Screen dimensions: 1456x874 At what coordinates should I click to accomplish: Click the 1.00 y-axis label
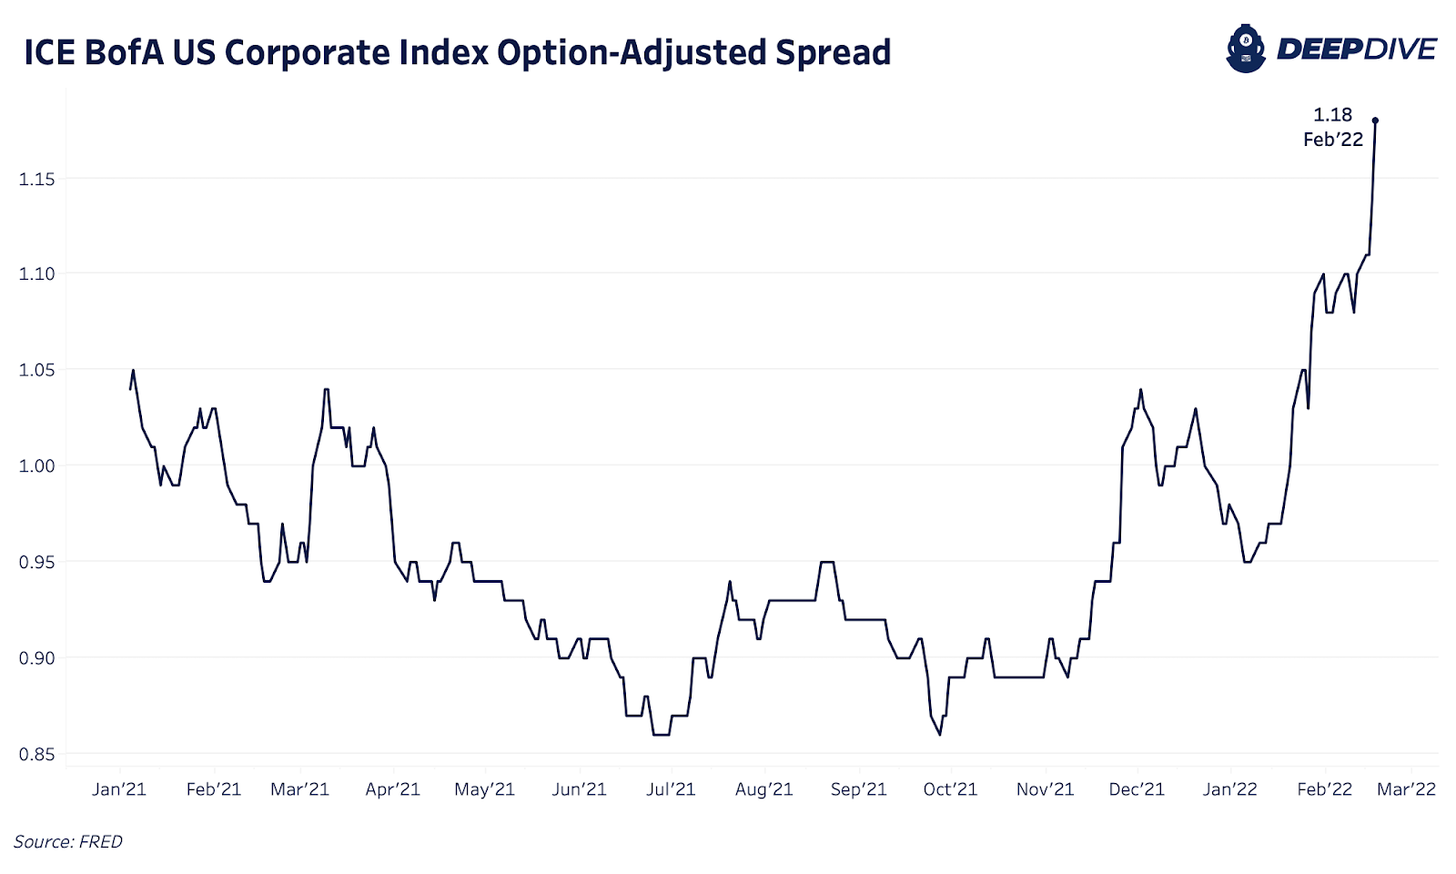[36, 466]
